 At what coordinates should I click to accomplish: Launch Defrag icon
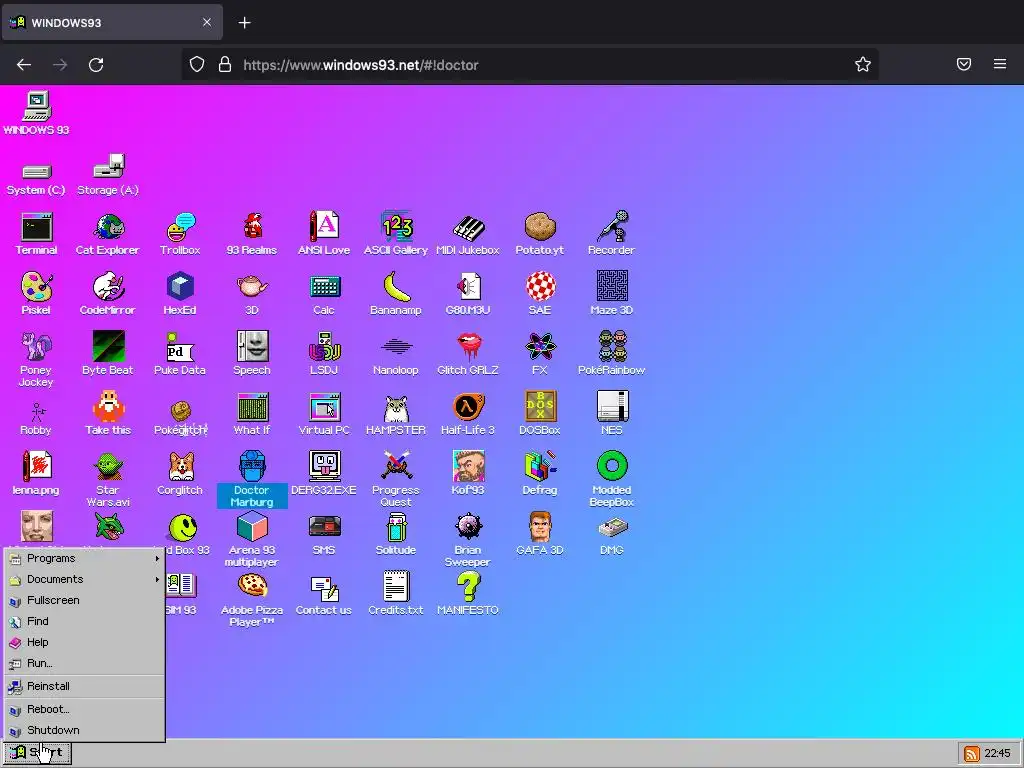tap(539, 474)
